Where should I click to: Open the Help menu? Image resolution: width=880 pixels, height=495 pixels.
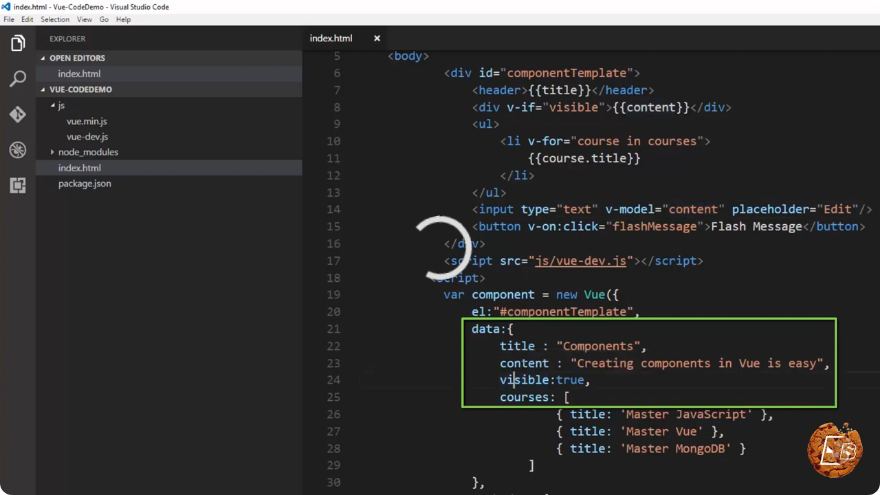123,19
